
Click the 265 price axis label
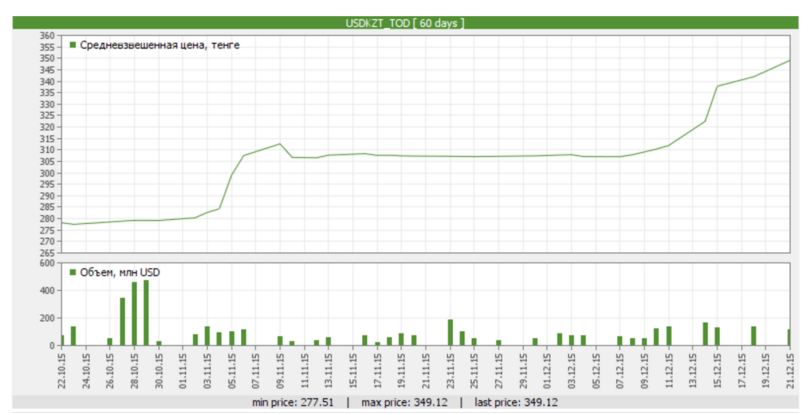click(46, 253)
